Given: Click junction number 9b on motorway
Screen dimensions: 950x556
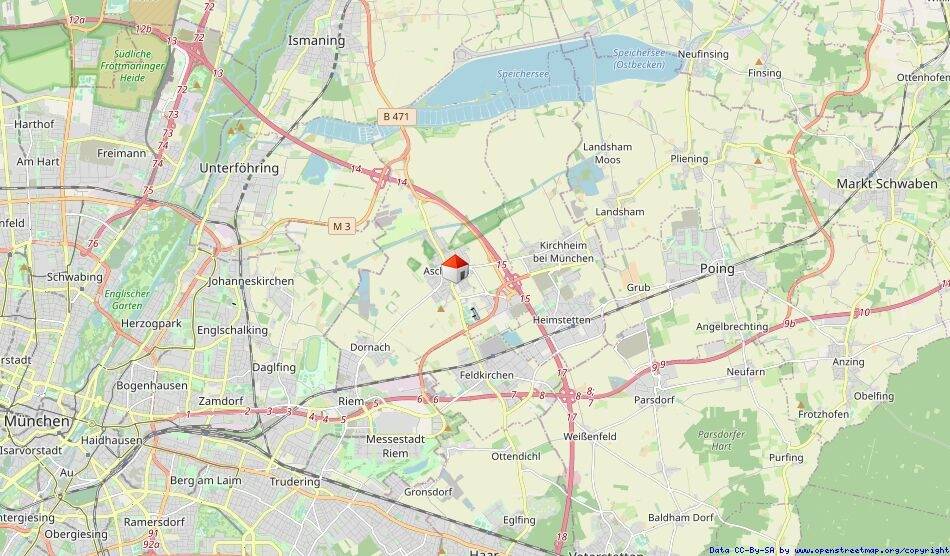Looking at the screenshot, I should pyautogui.click(x=789, y=324).
